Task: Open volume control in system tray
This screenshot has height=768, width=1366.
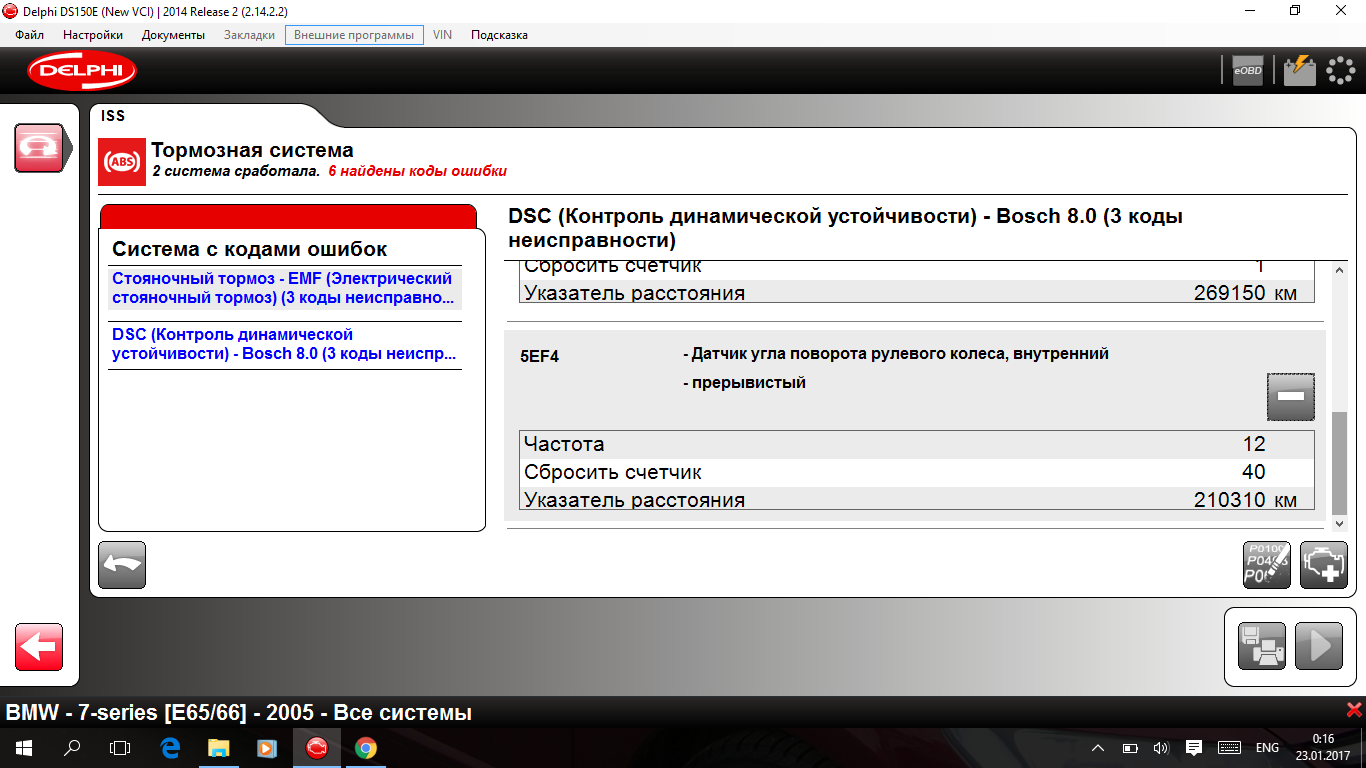Action: coord(1161,748)
